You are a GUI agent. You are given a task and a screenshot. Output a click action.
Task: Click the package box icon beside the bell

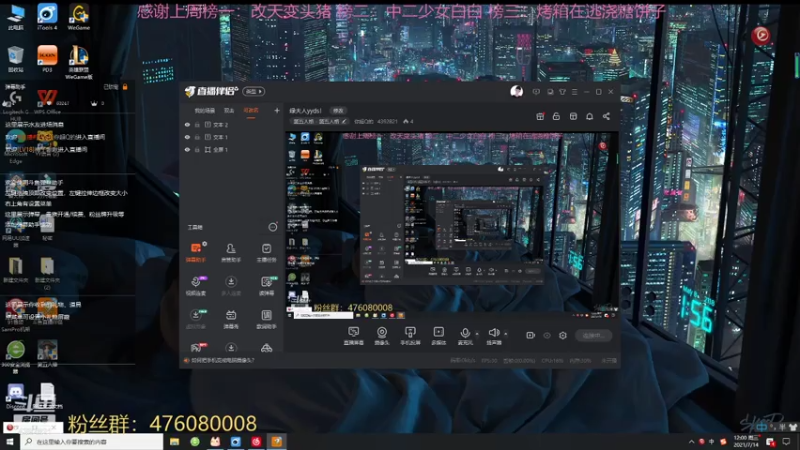tap(573, 116)
